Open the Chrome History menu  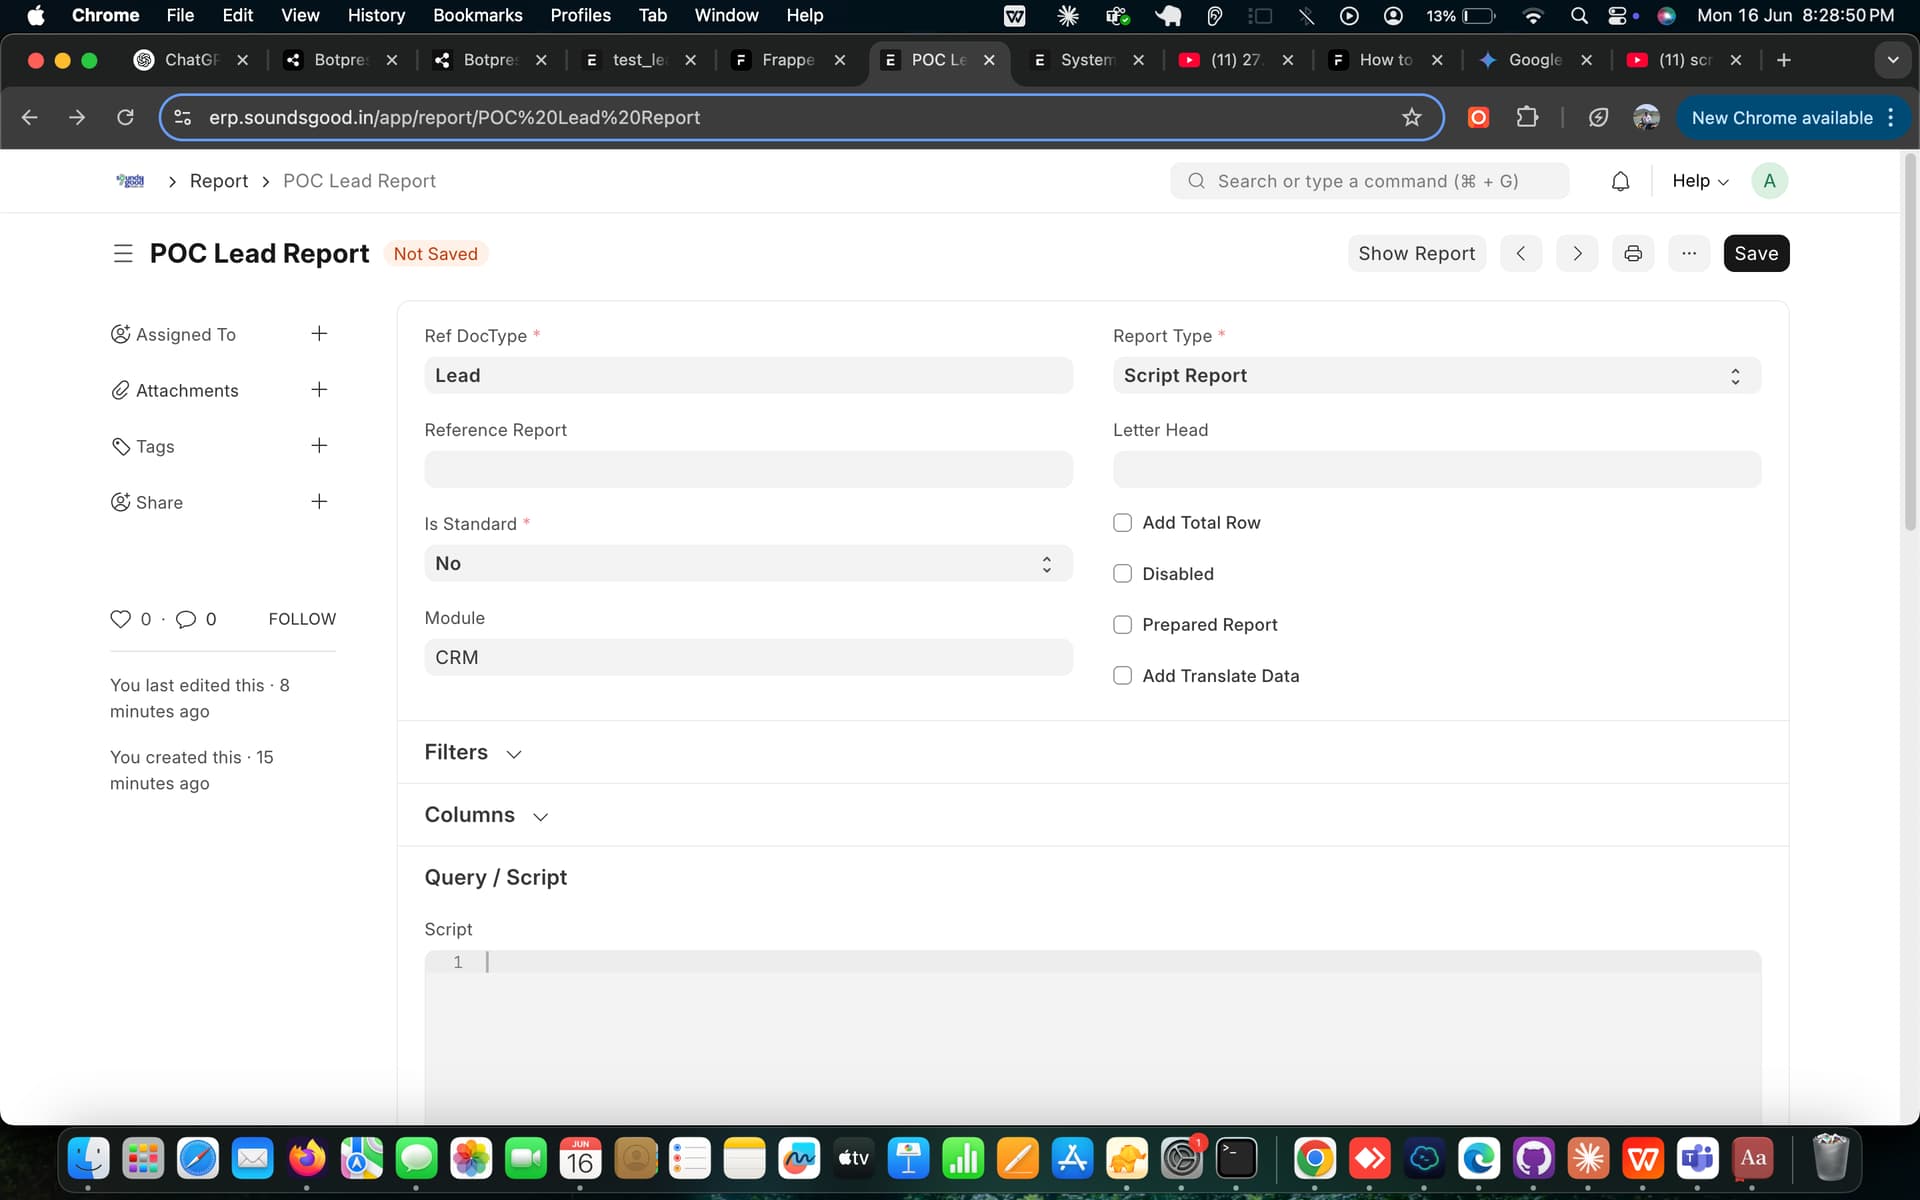[x=376, y=16]
